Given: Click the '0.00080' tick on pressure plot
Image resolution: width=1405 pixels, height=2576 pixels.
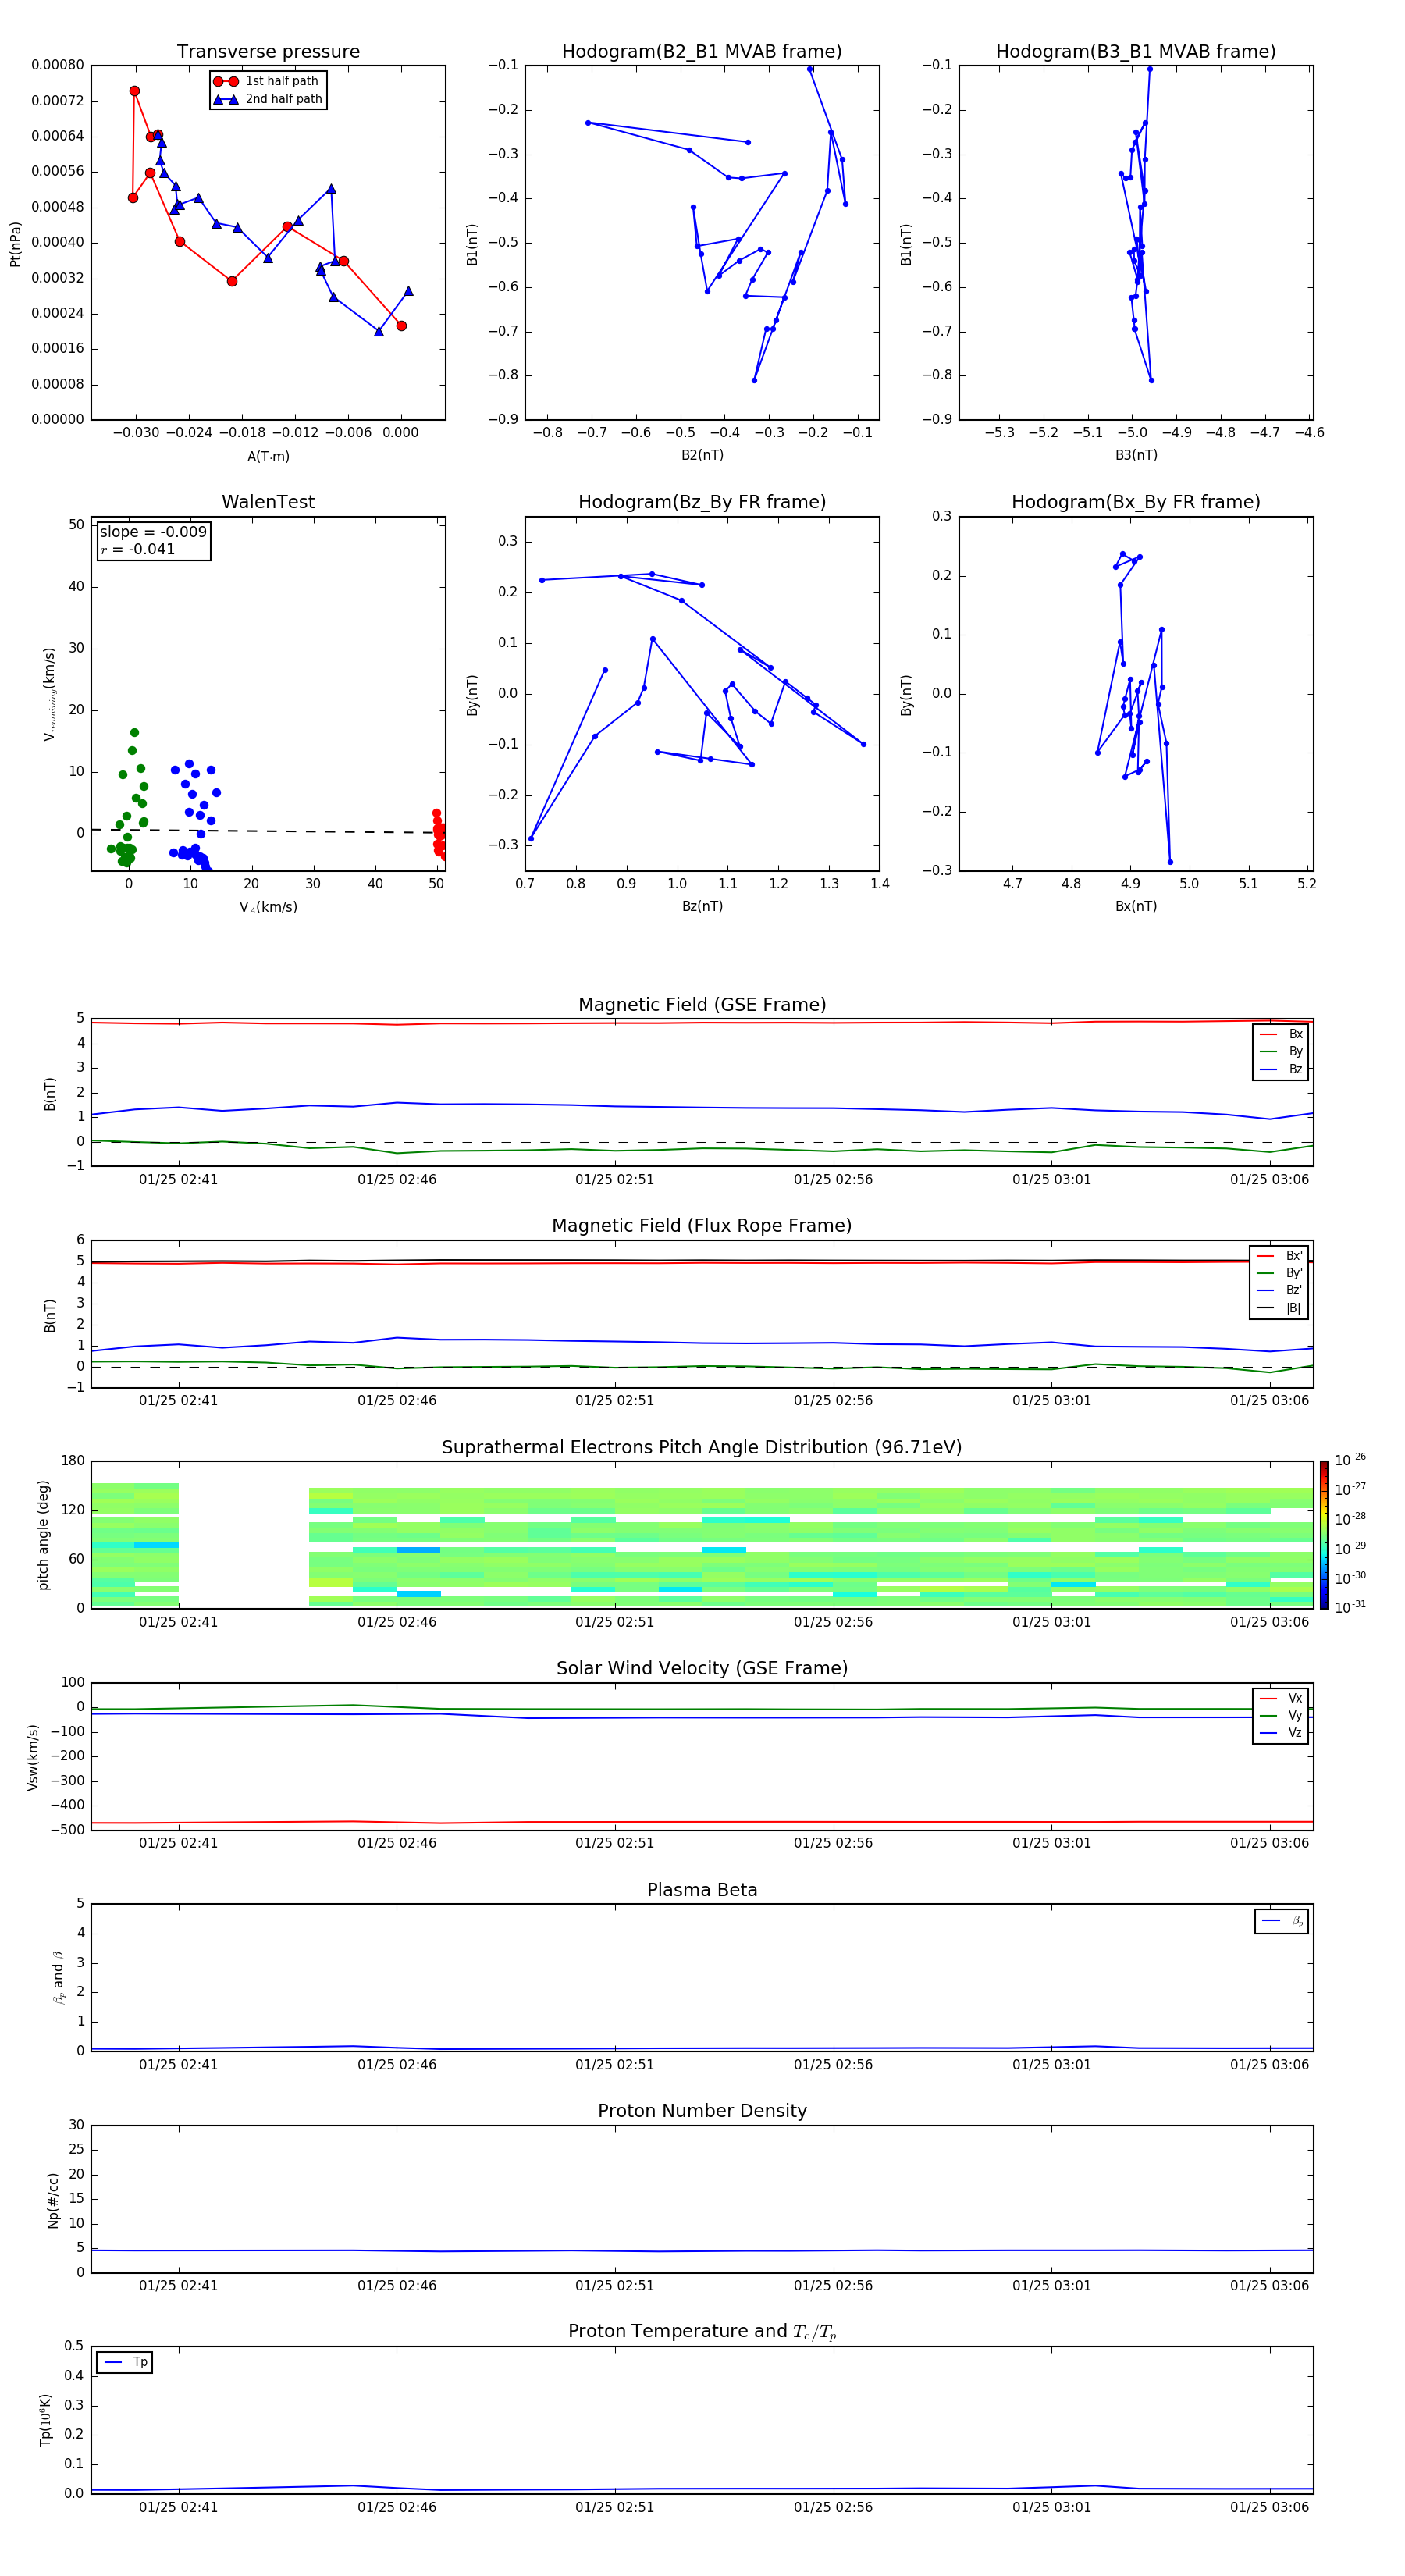Looking at the screenshot, I should coord(57,65).
